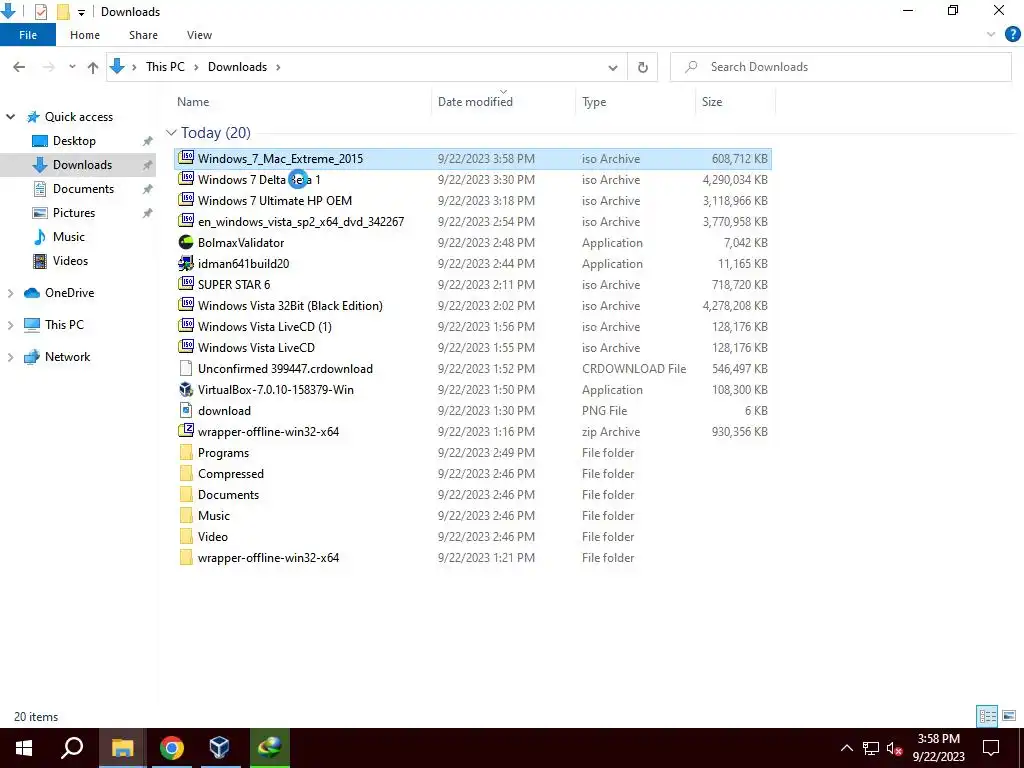1024x768 pixels.
Task: Open Internet Download Manager from taskbar
Action: click(269, 748)
